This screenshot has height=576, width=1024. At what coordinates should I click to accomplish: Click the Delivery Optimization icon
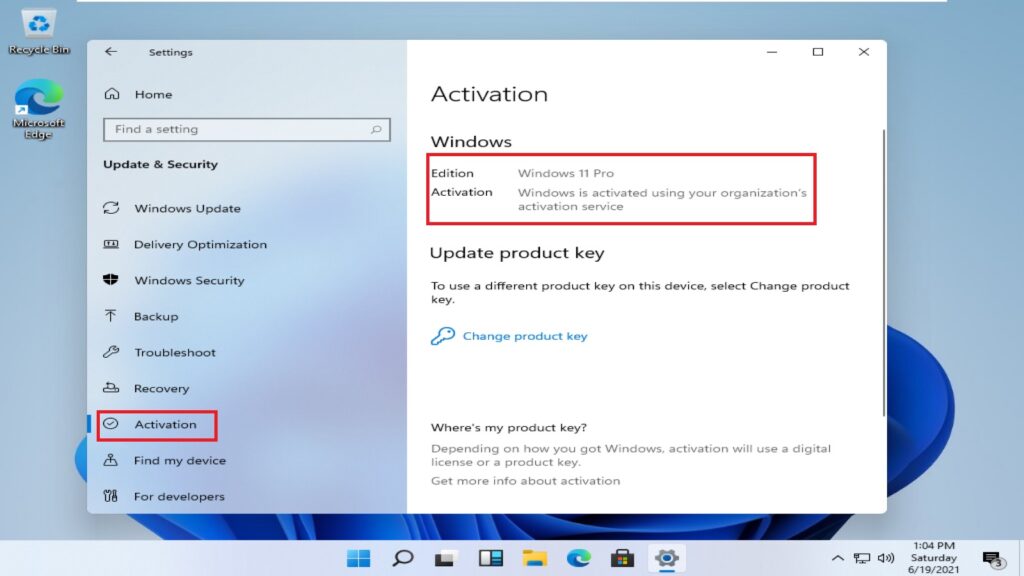111,244
